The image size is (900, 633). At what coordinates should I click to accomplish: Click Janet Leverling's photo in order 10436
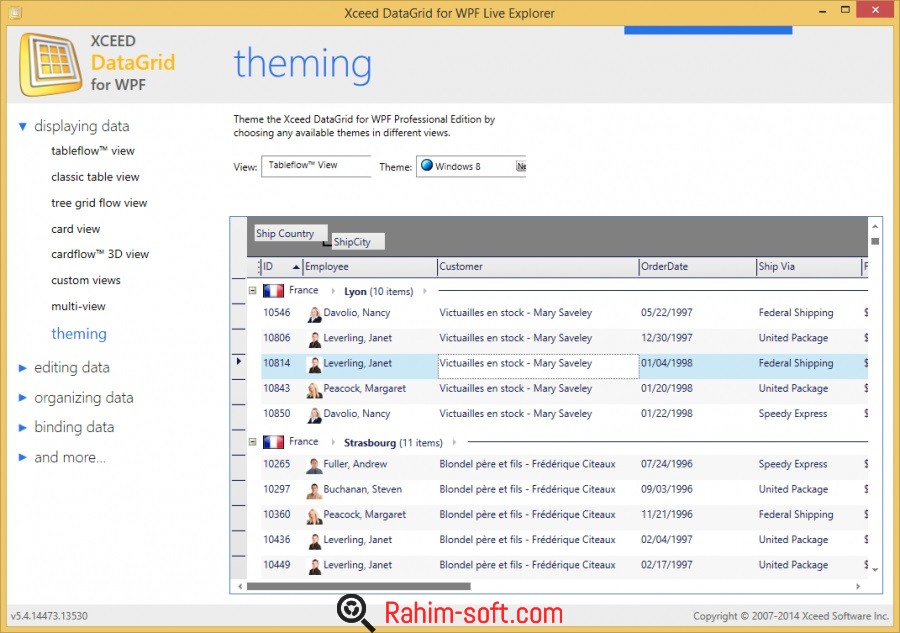315,541
